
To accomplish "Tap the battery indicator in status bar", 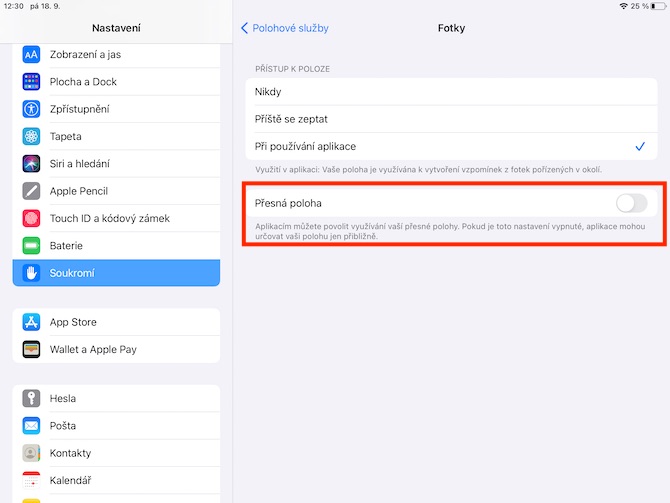I will click(658, 6).
